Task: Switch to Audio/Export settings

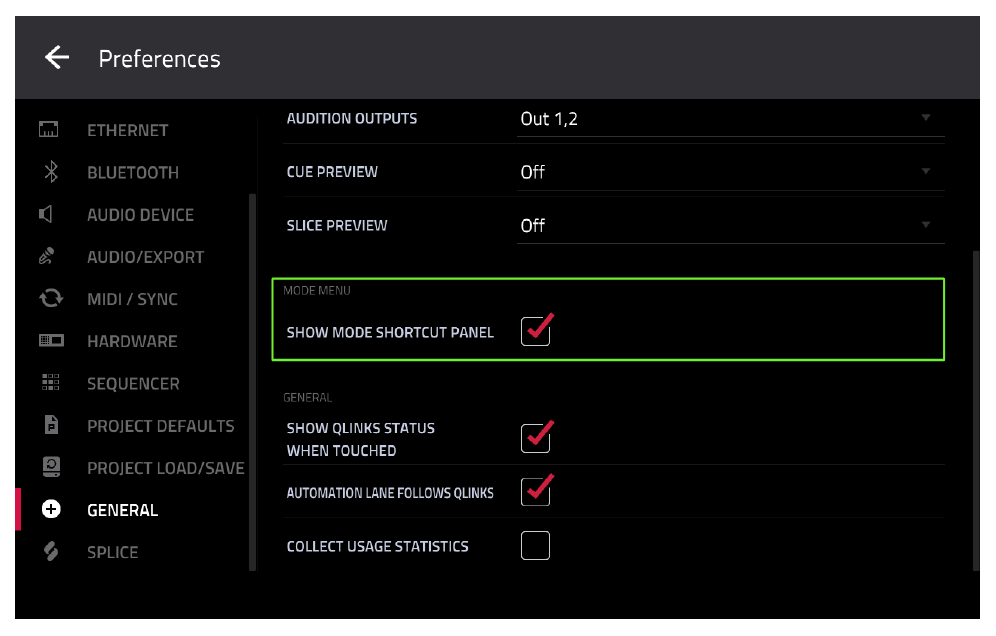Action: pos(145,257)
